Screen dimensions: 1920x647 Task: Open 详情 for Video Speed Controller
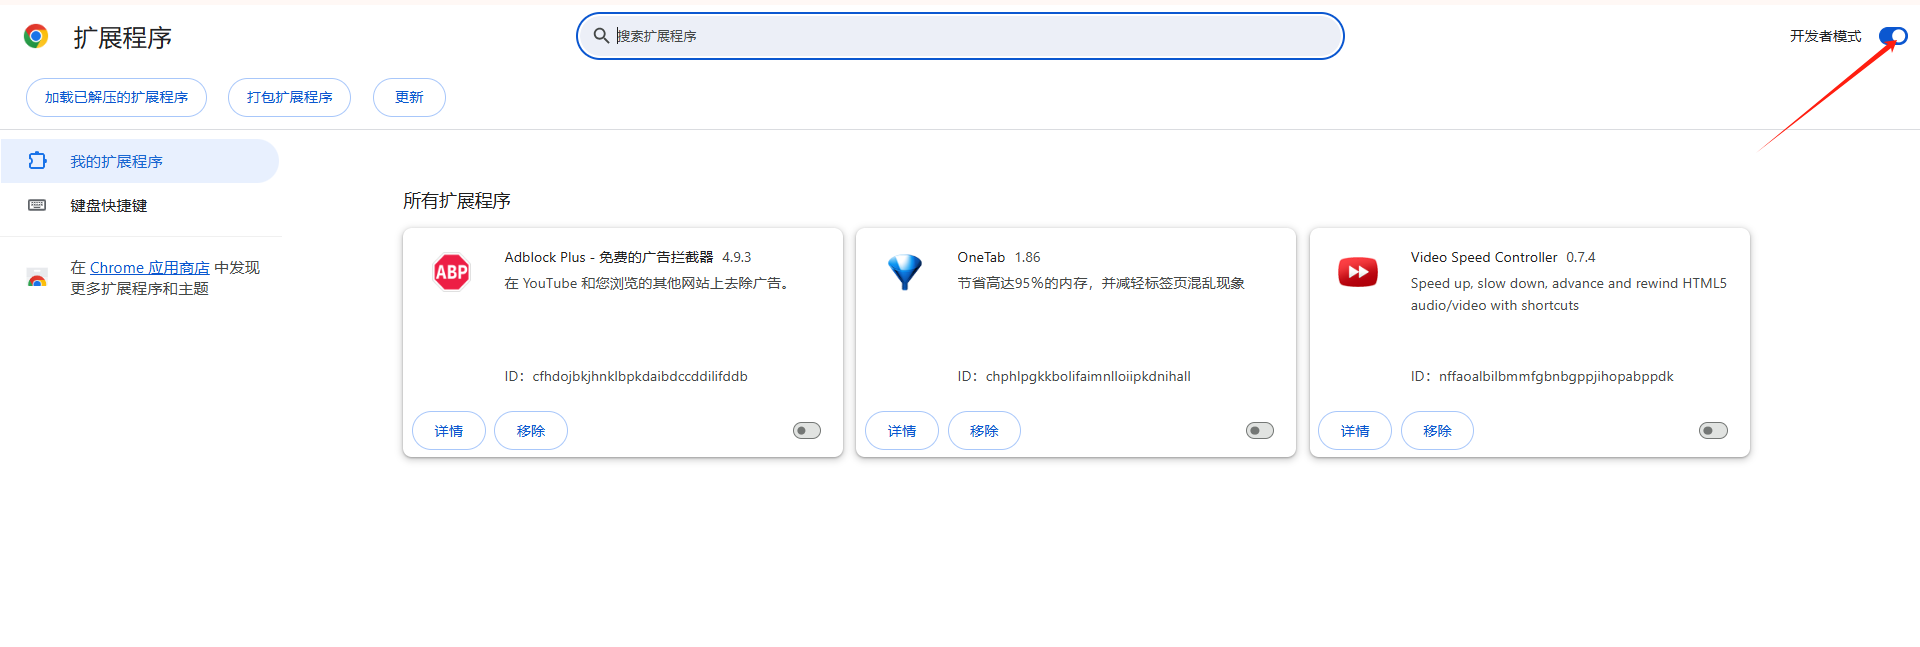[1355, 431]
